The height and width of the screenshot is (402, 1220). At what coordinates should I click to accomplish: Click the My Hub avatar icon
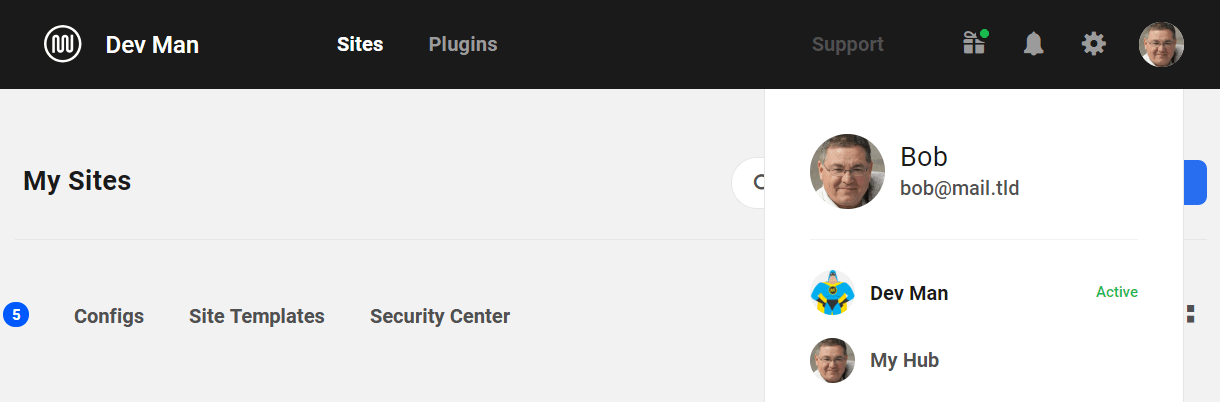[832, 360]
